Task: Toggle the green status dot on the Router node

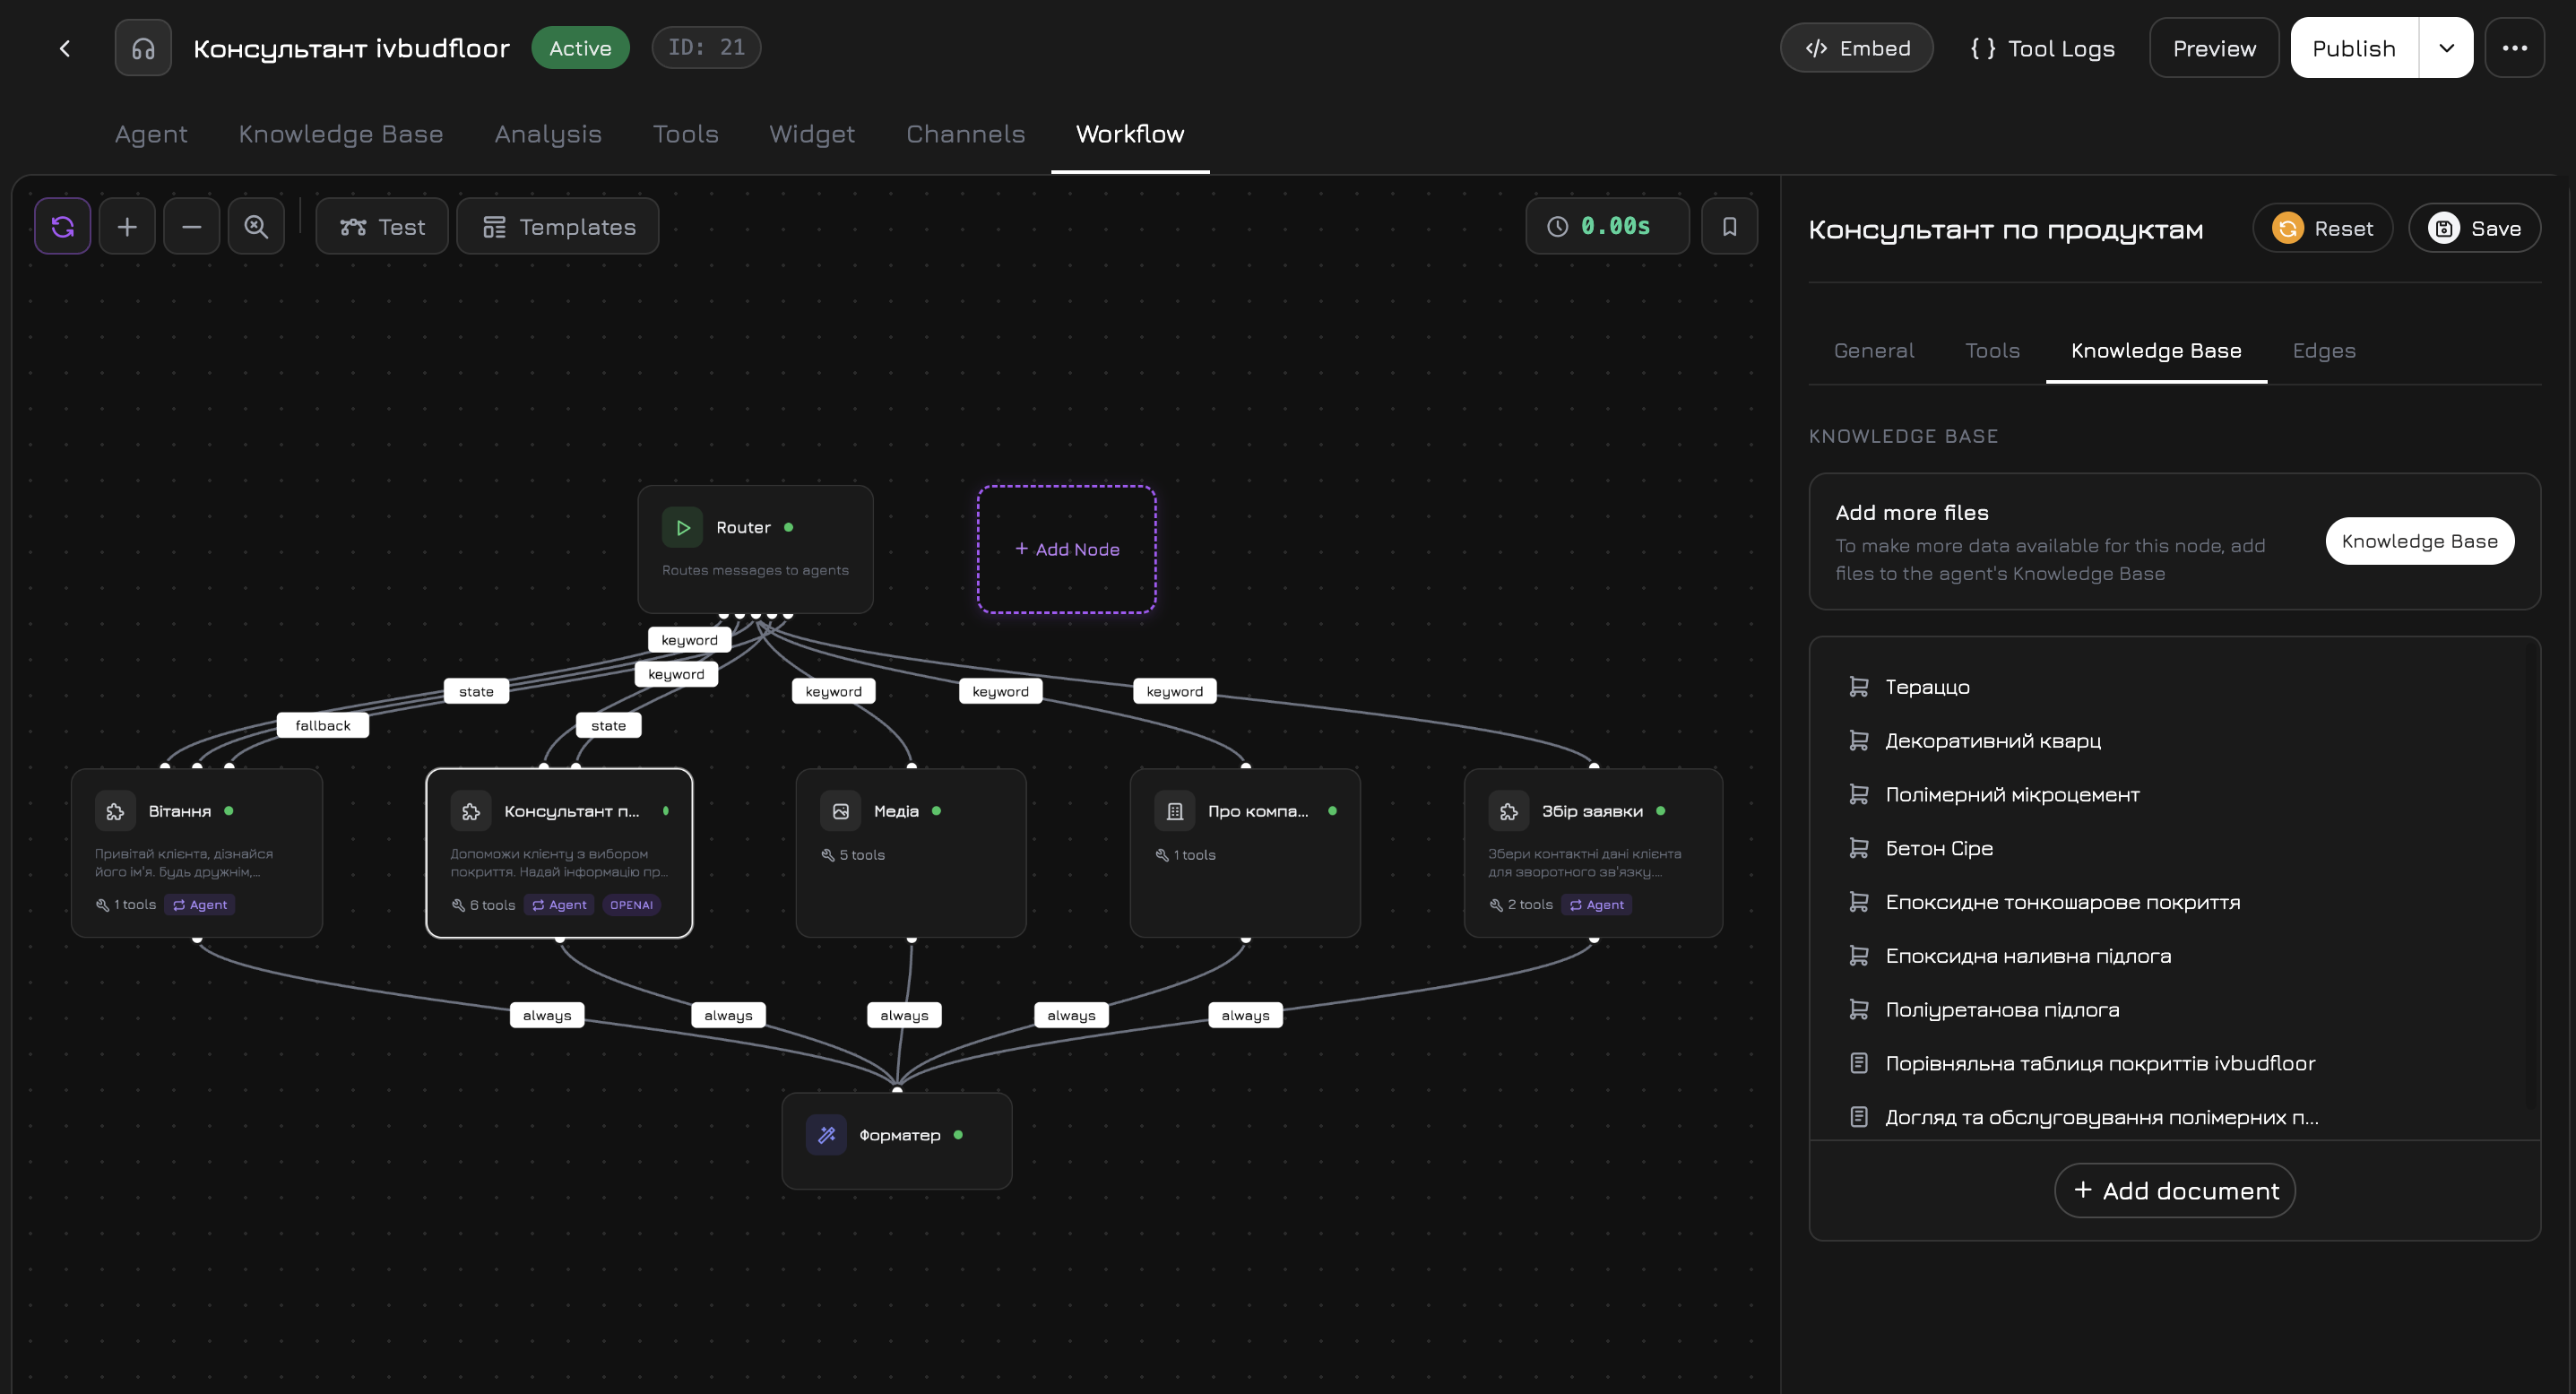Action: (x=790, y=527)
